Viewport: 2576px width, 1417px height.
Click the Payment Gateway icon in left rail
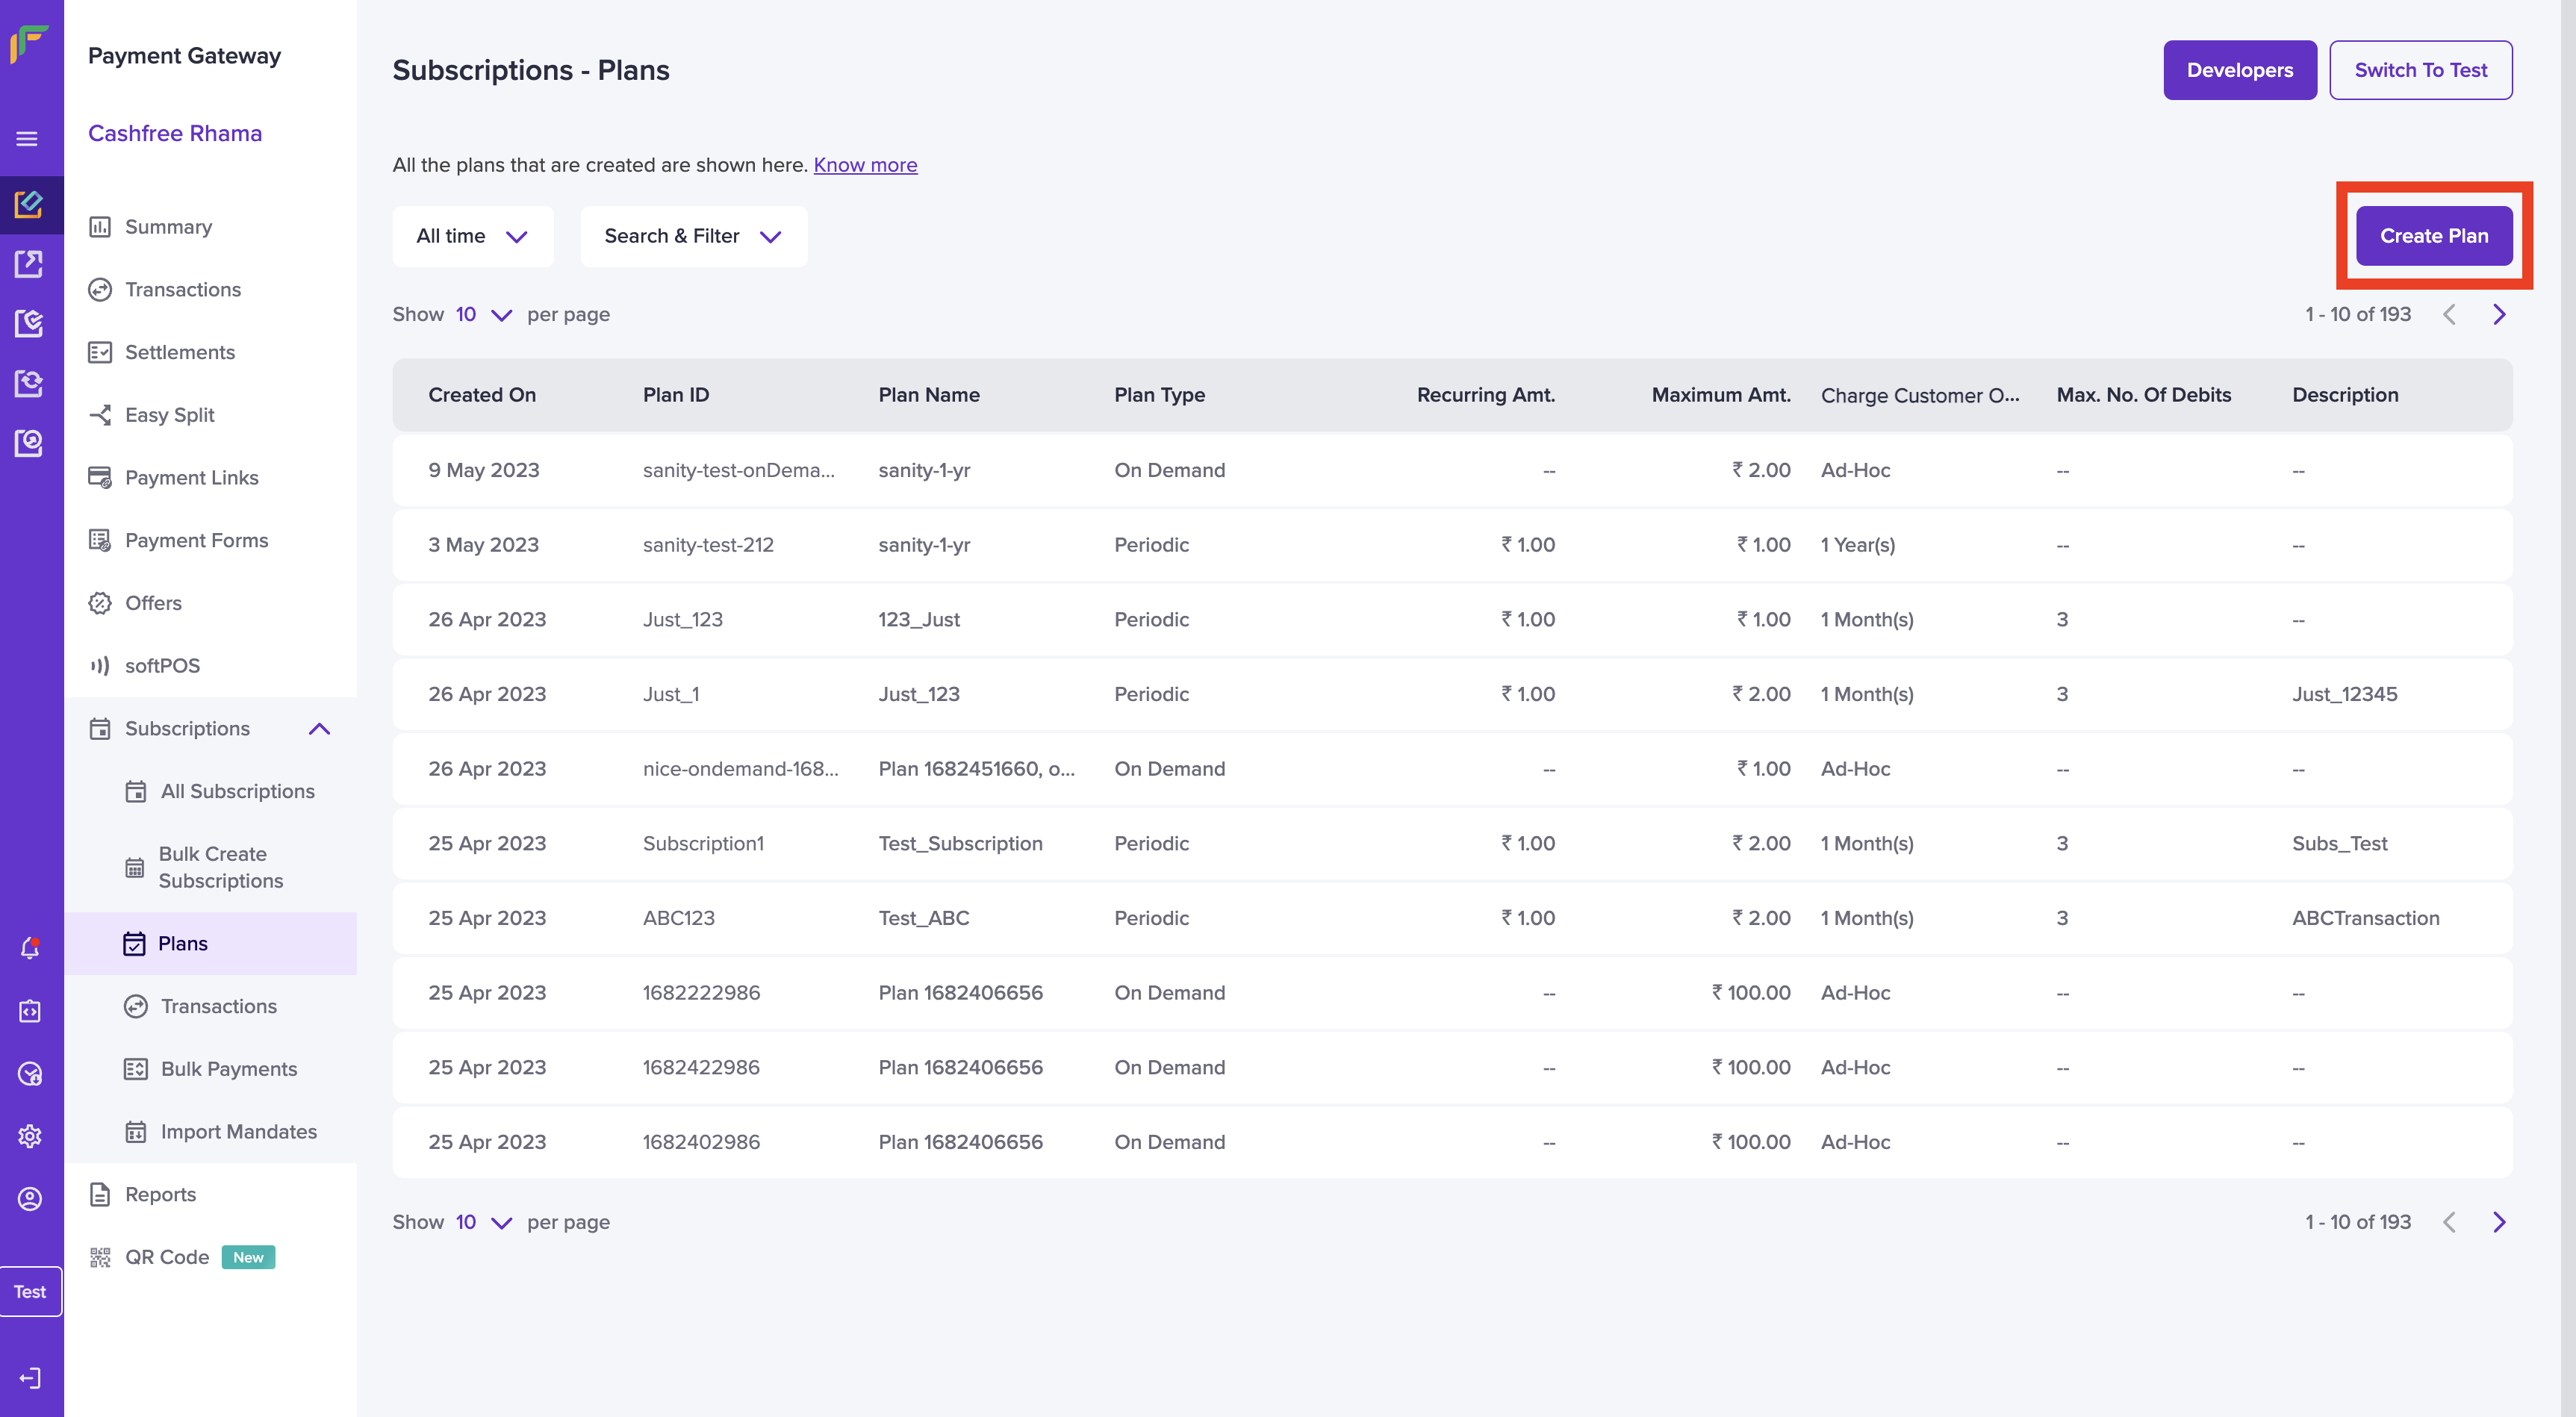coord(30,204)
